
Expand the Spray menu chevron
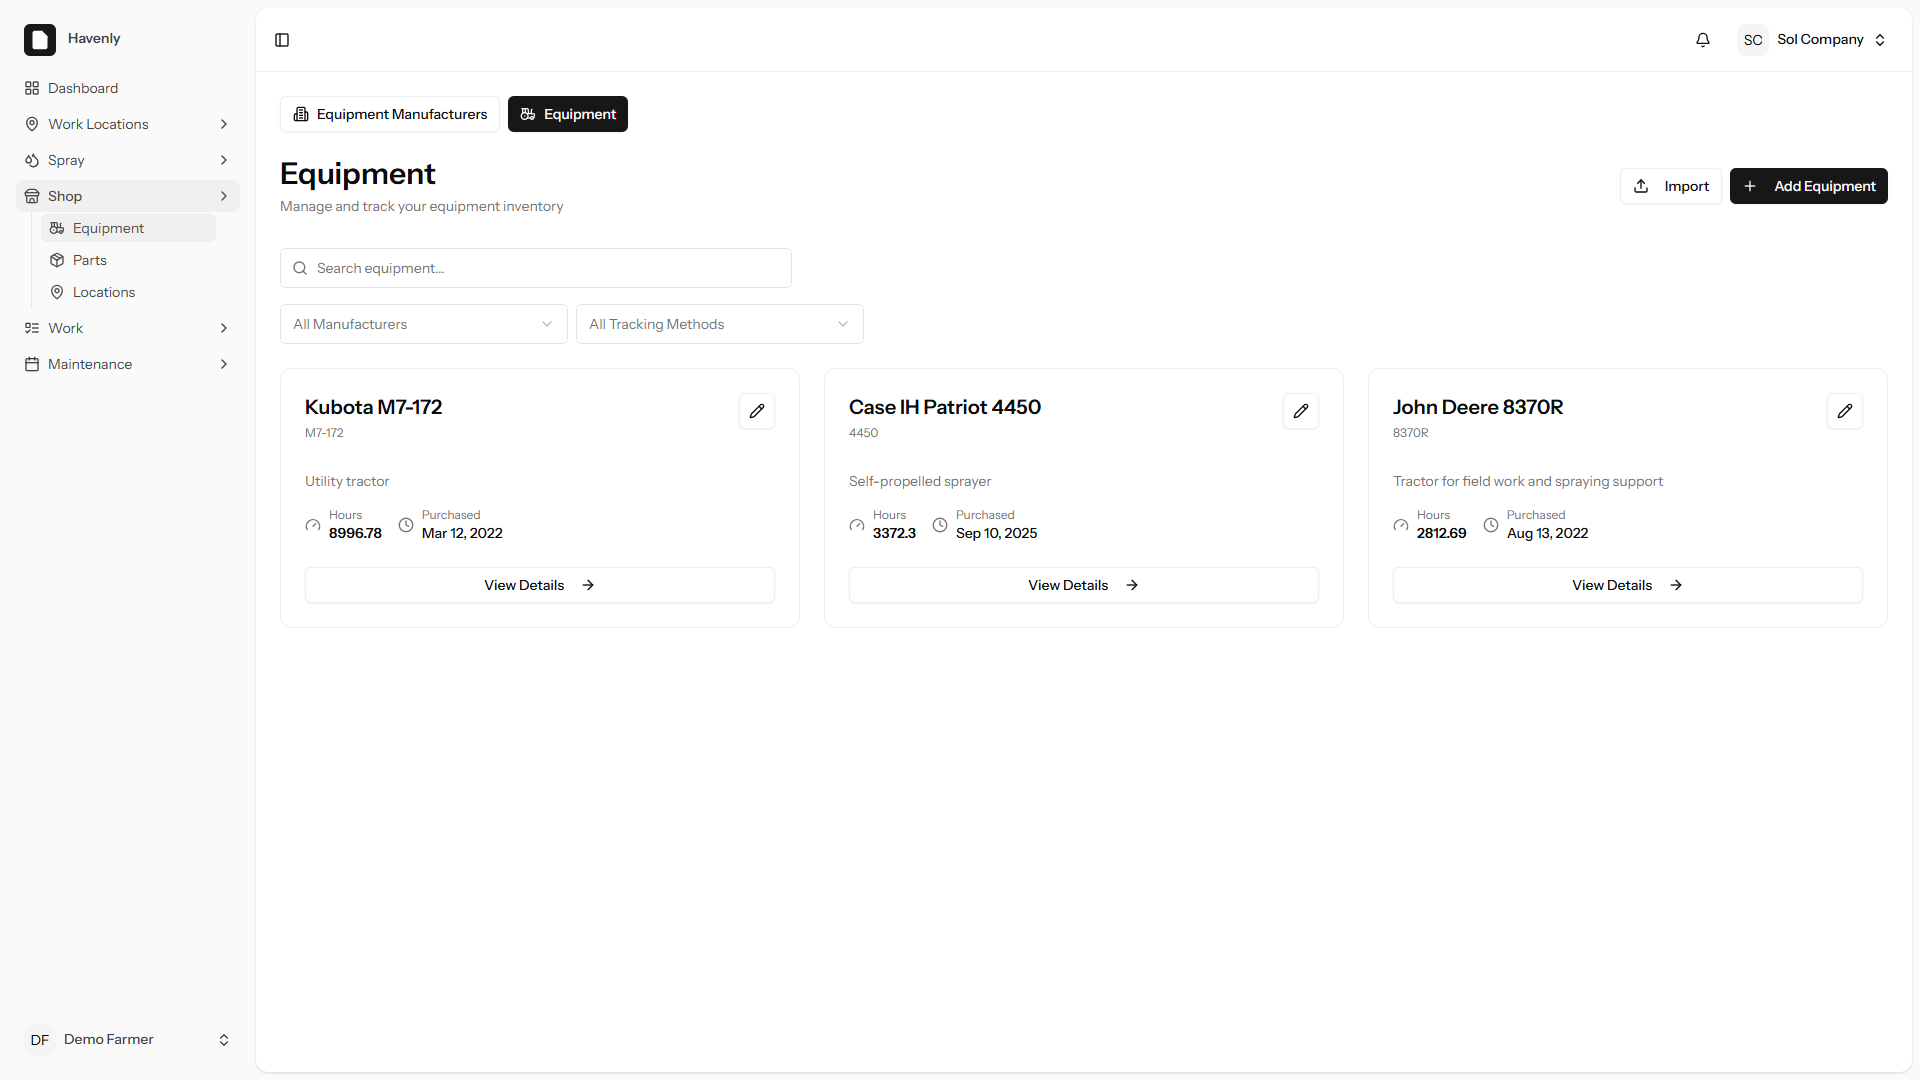point(224,160)
